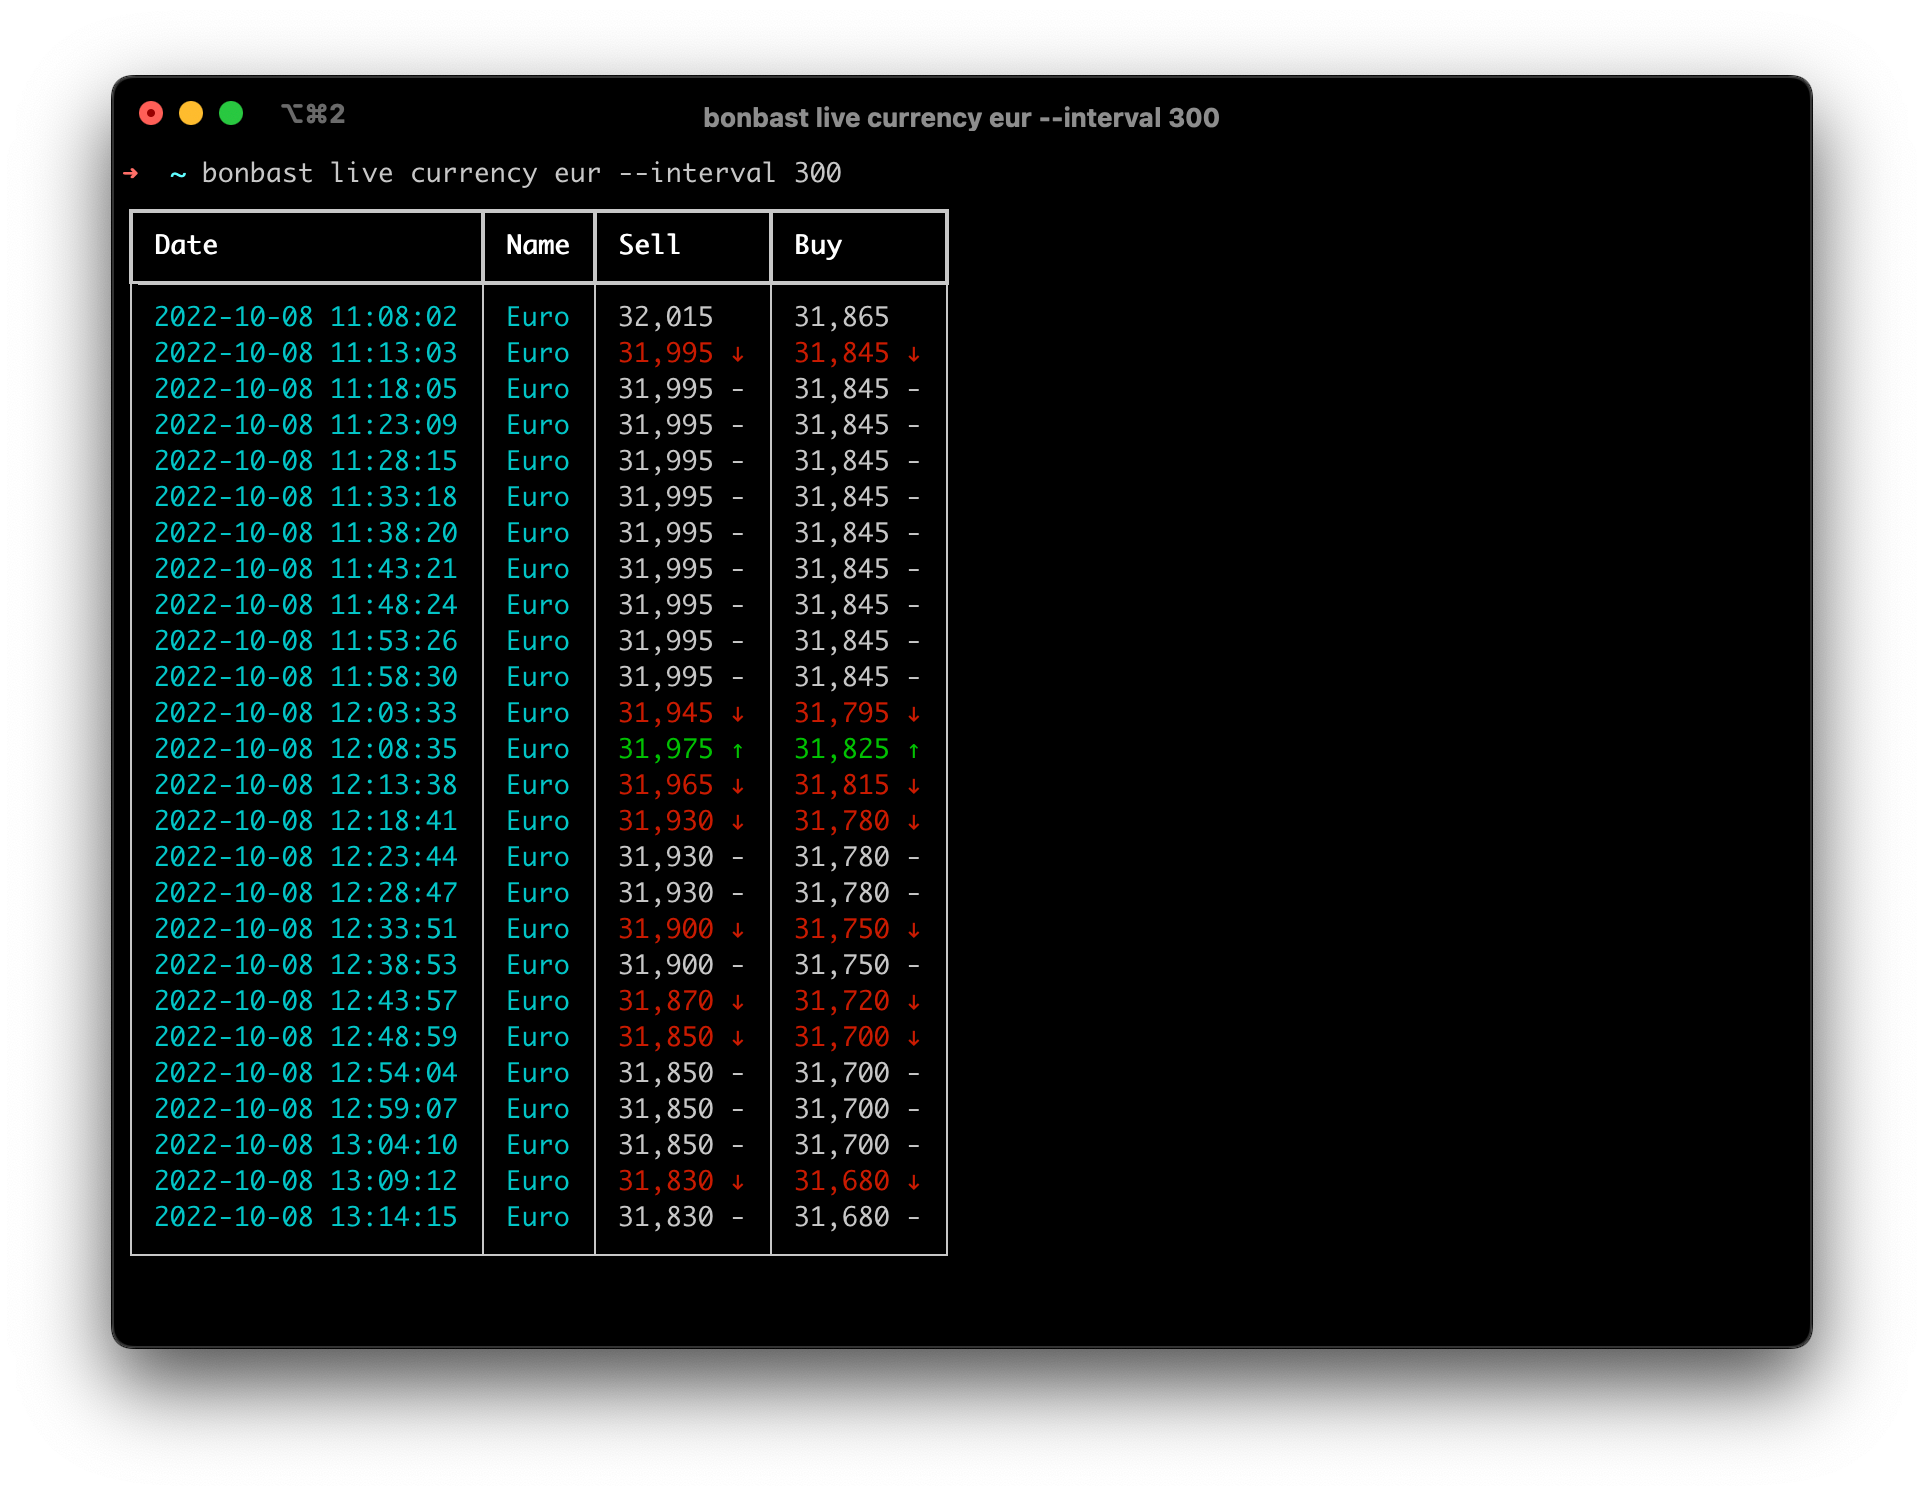Click Euro in the 13:14:15 row
Screen dimensions: 1924x1496
tap(538, 1217)
